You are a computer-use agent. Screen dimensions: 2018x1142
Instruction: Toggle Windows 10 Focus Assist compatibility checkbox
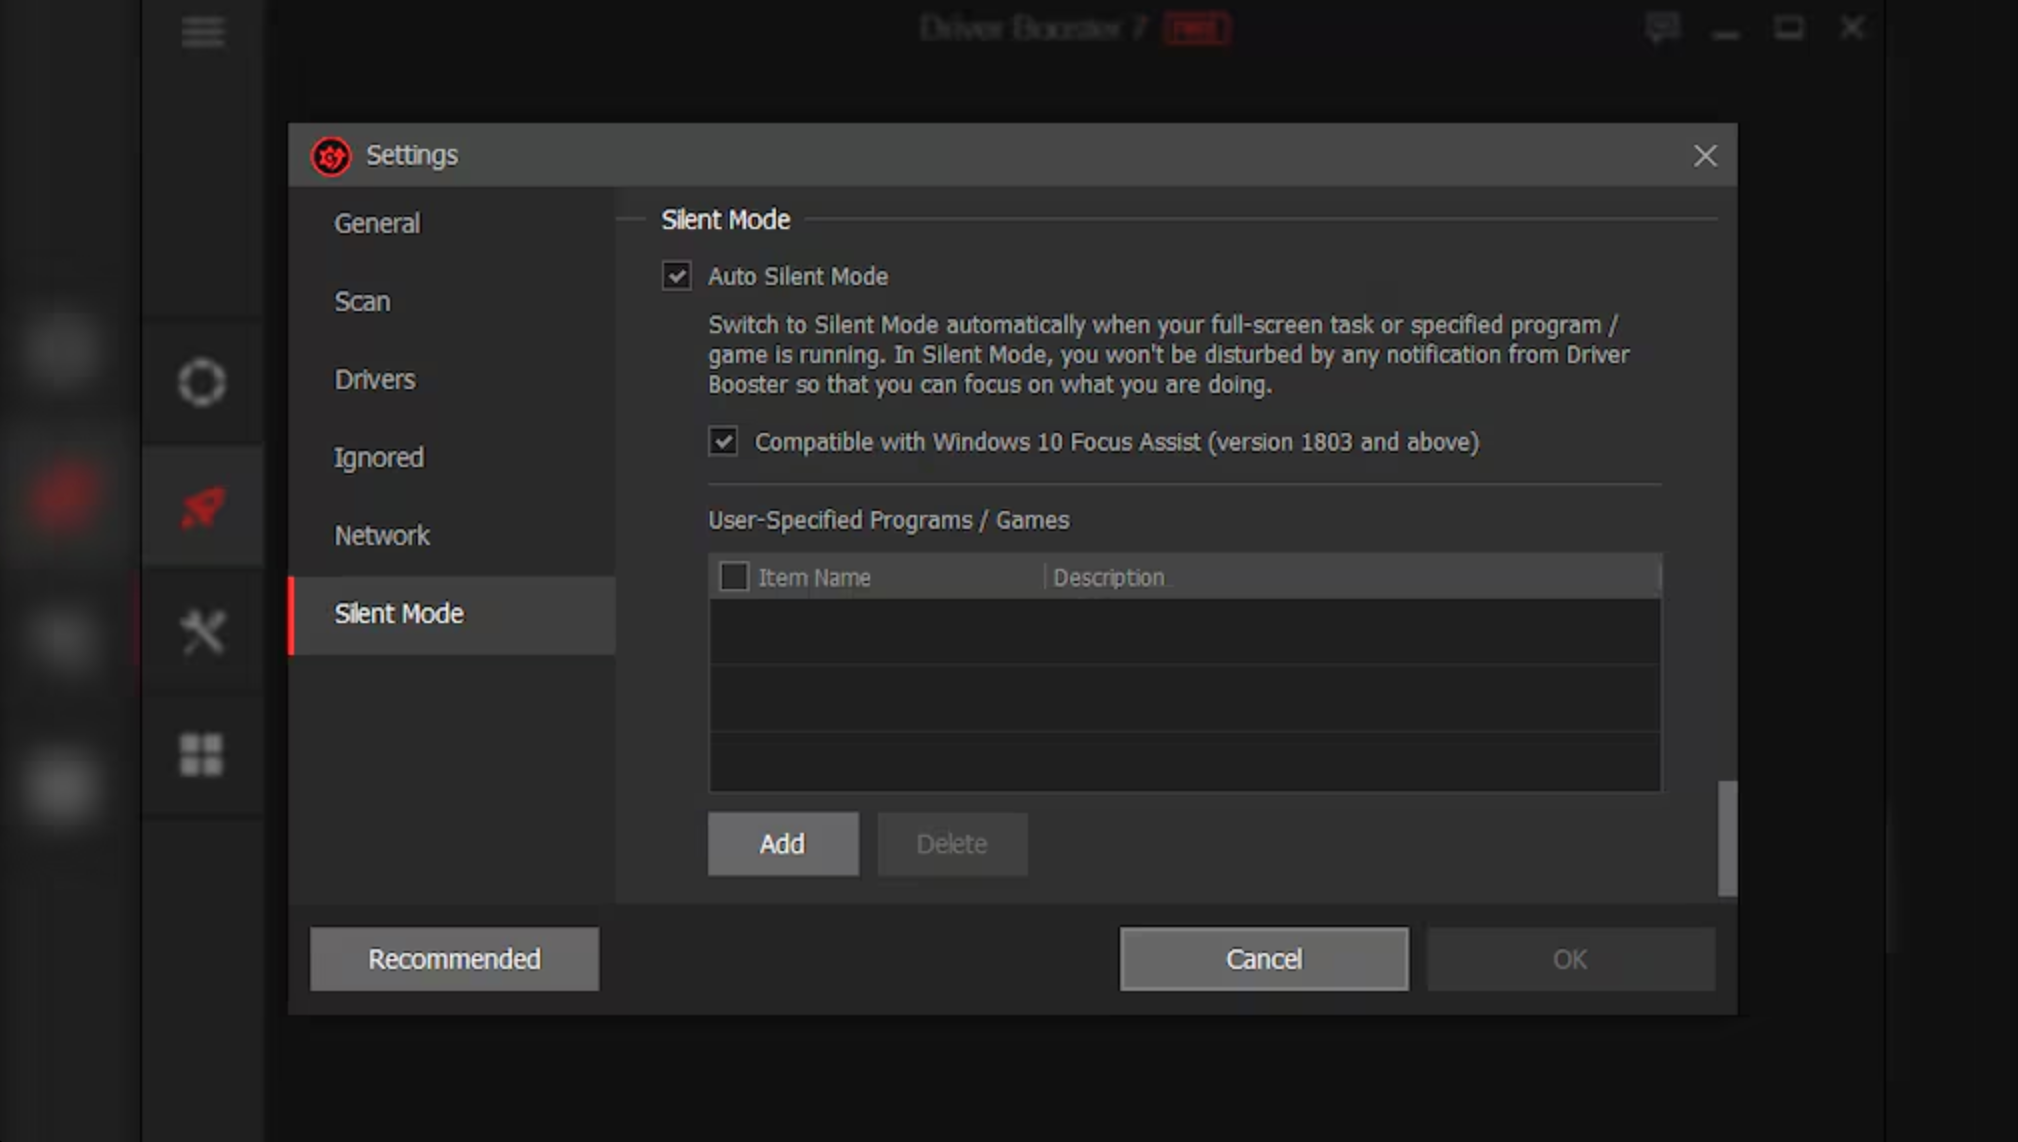723,441
